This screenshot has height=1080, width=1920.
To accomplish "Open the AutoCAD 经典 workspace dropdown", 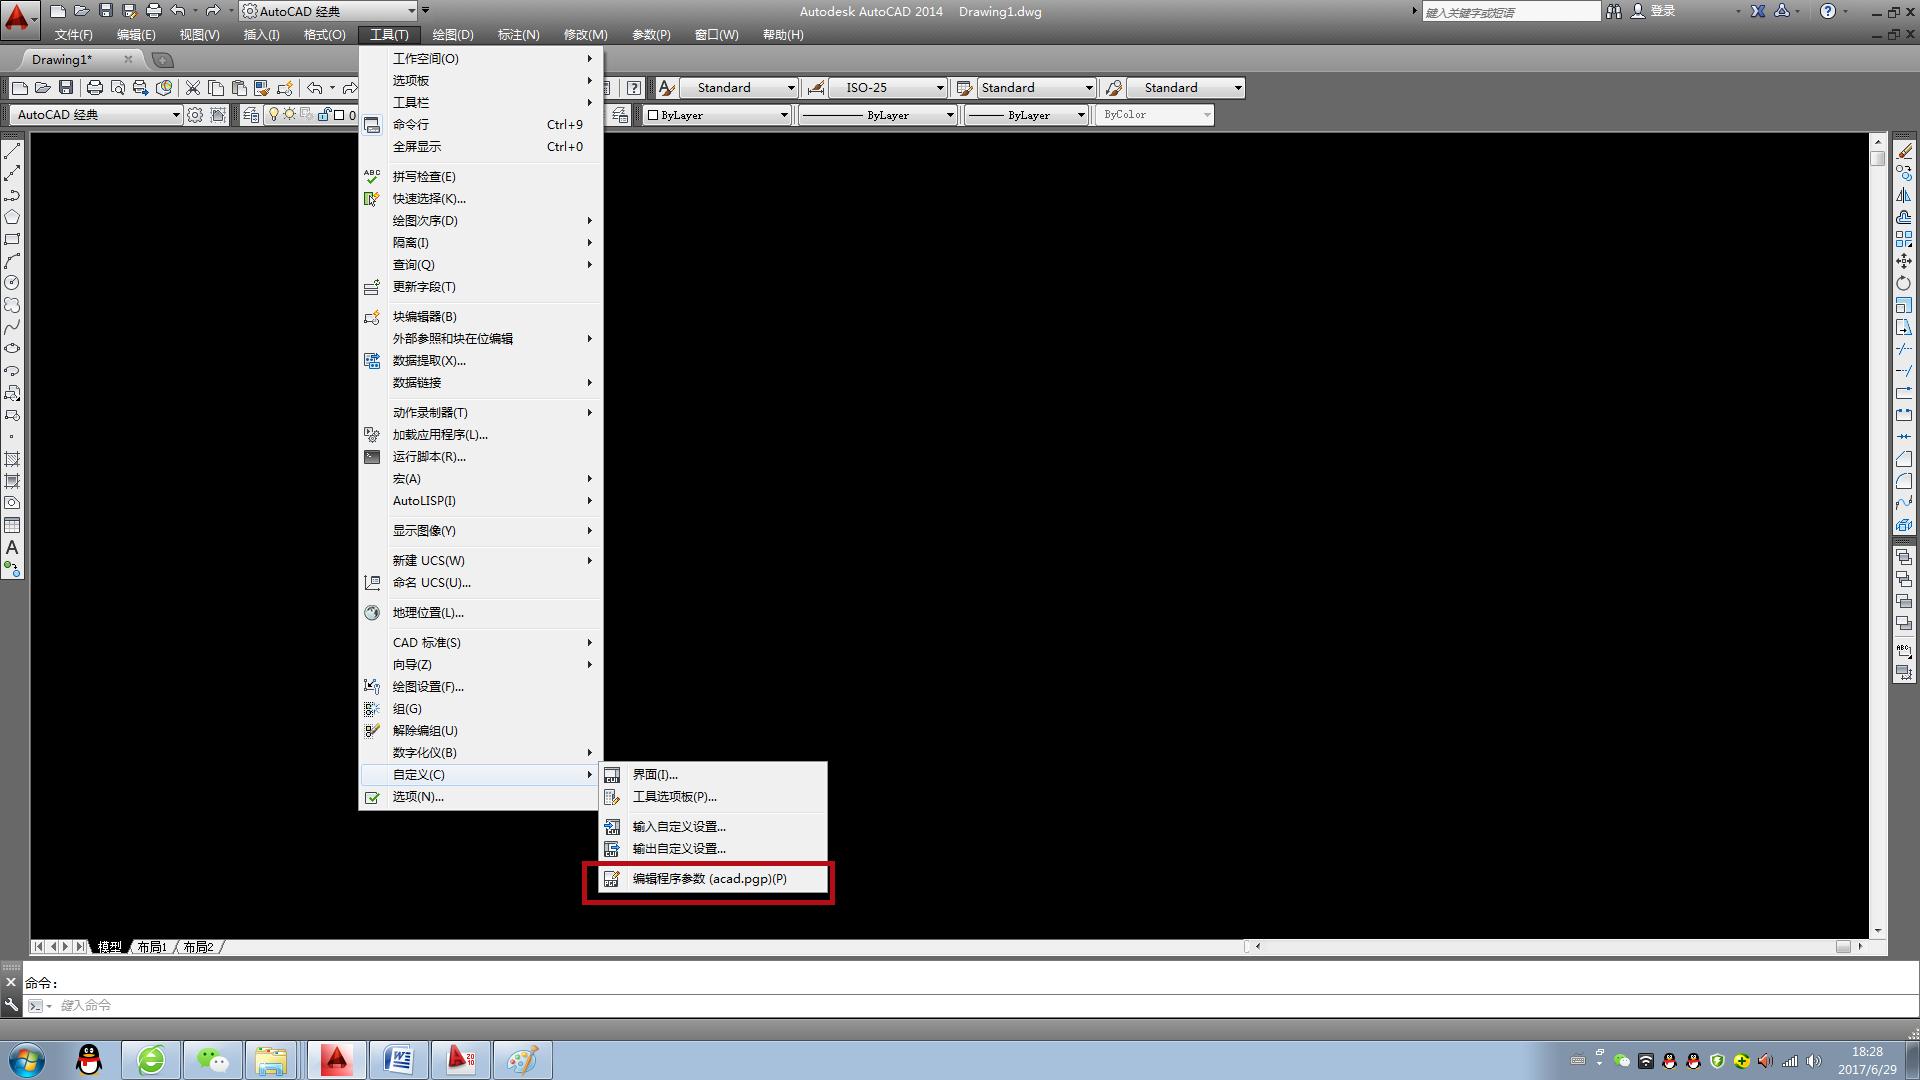I will point(176,115).
